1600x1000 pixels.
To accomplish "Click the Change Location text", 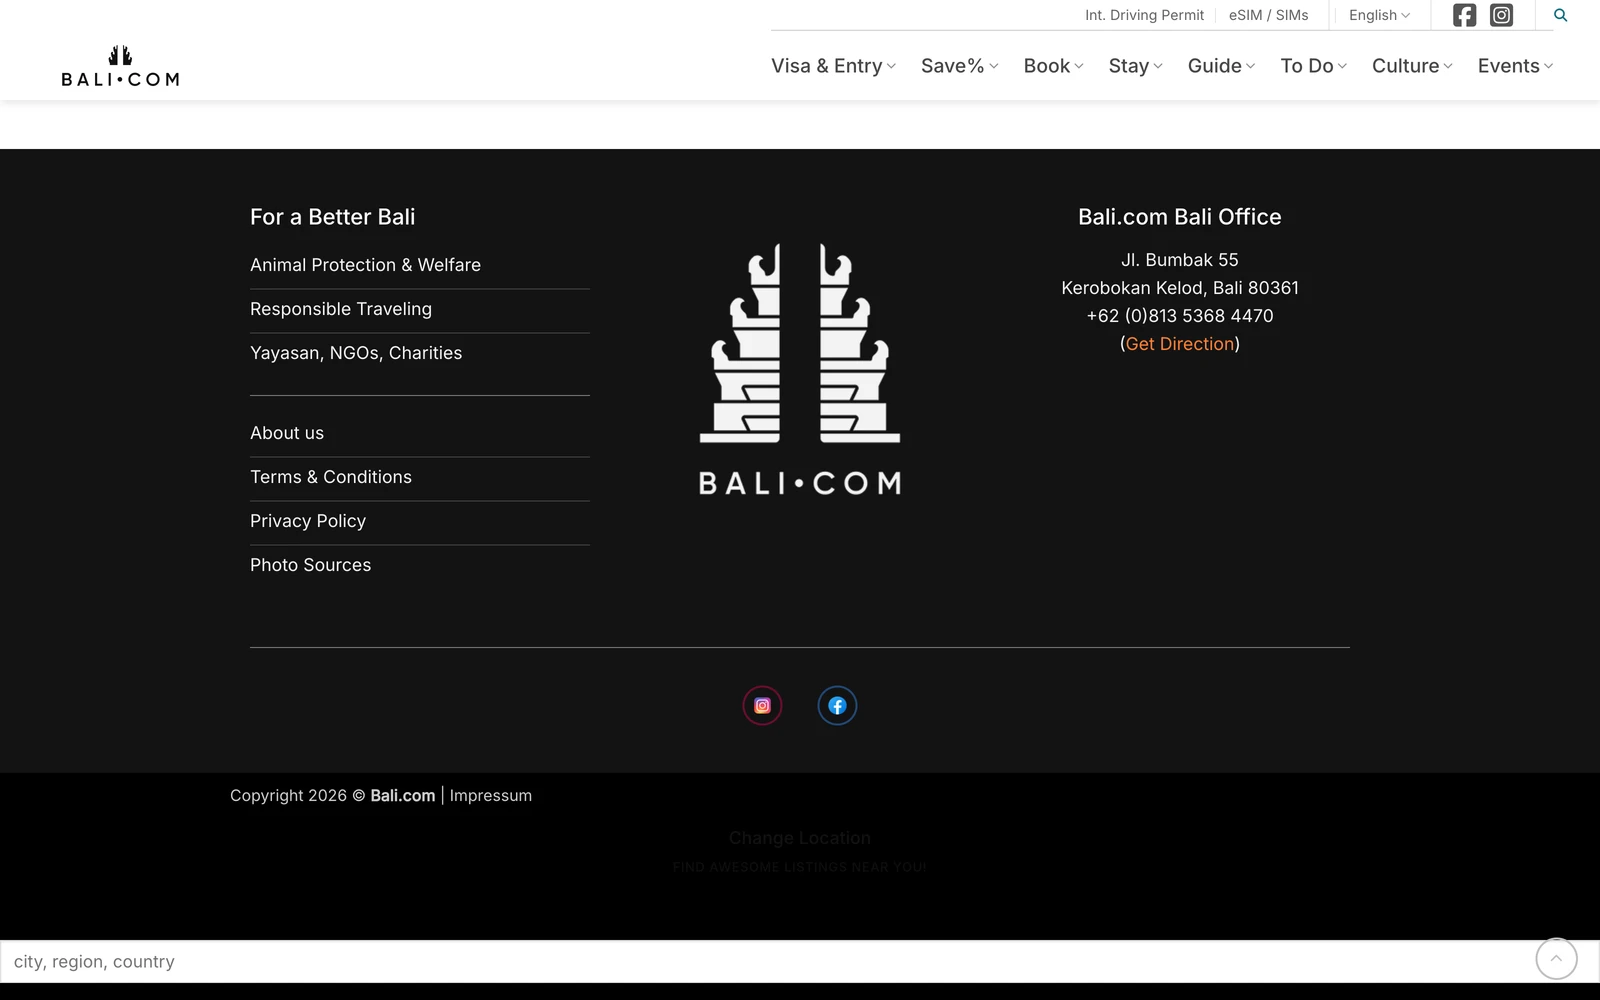I will pyautogui.click(x=800, y=838).
